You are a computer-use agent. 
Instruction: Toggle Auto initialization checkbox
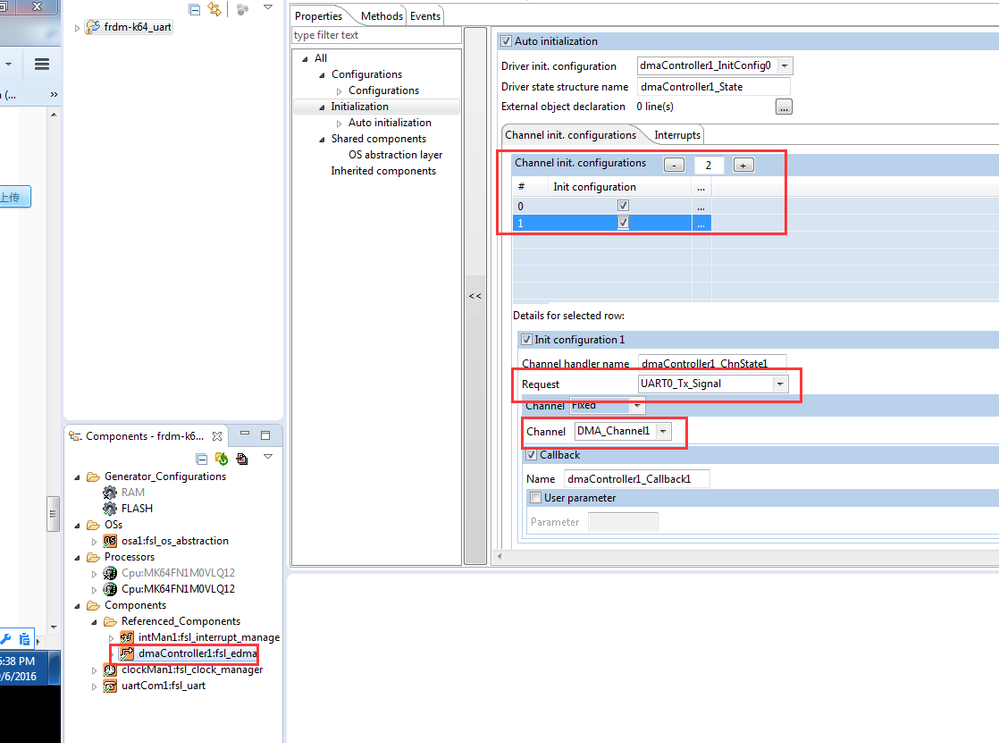click(506, 41)
